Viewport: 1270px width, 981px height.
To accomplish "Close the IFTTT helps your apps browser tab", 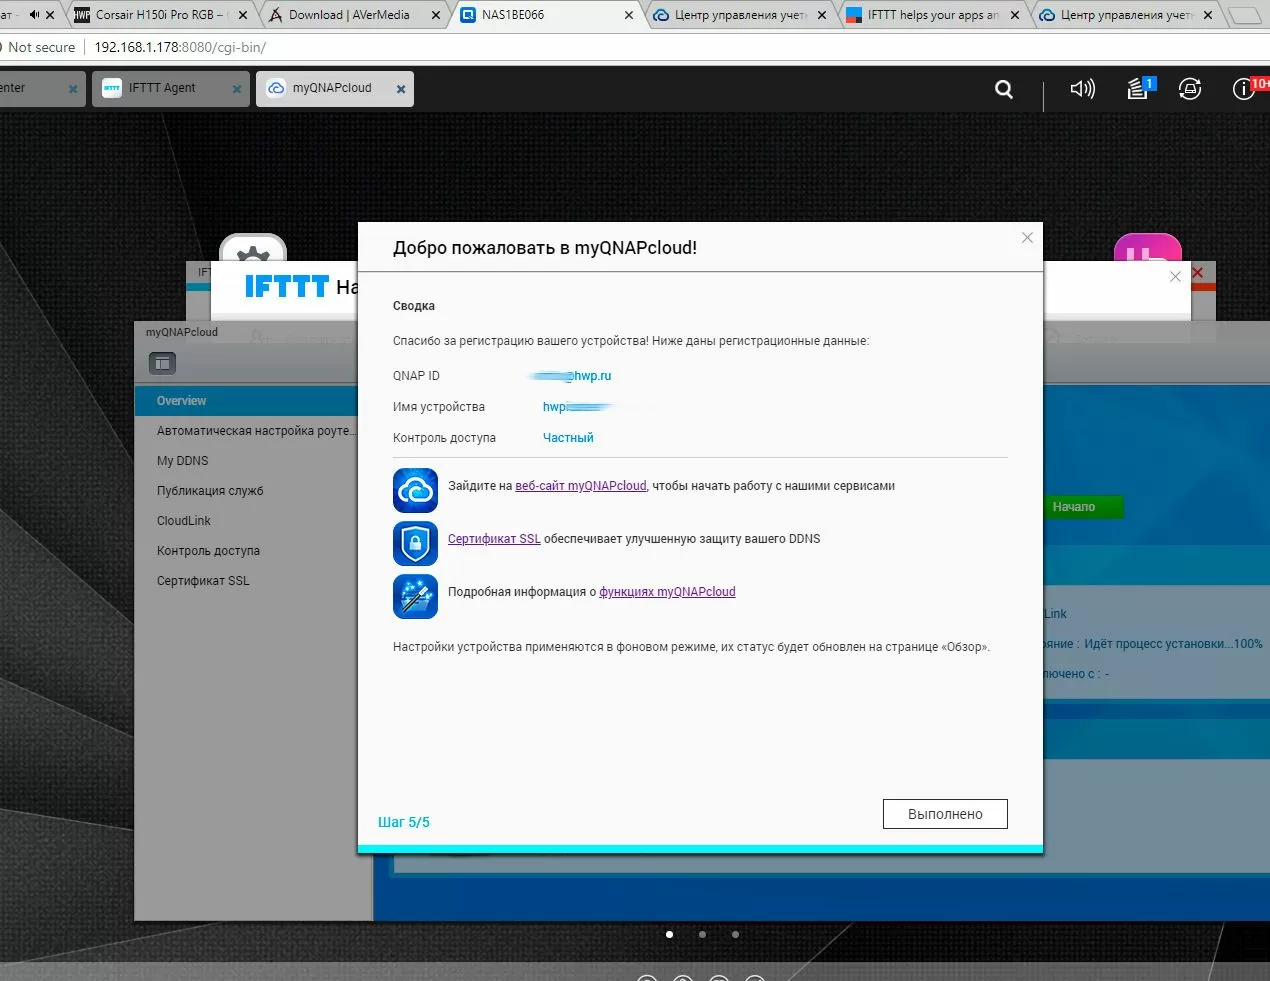I will click(x=1015, y=15).
